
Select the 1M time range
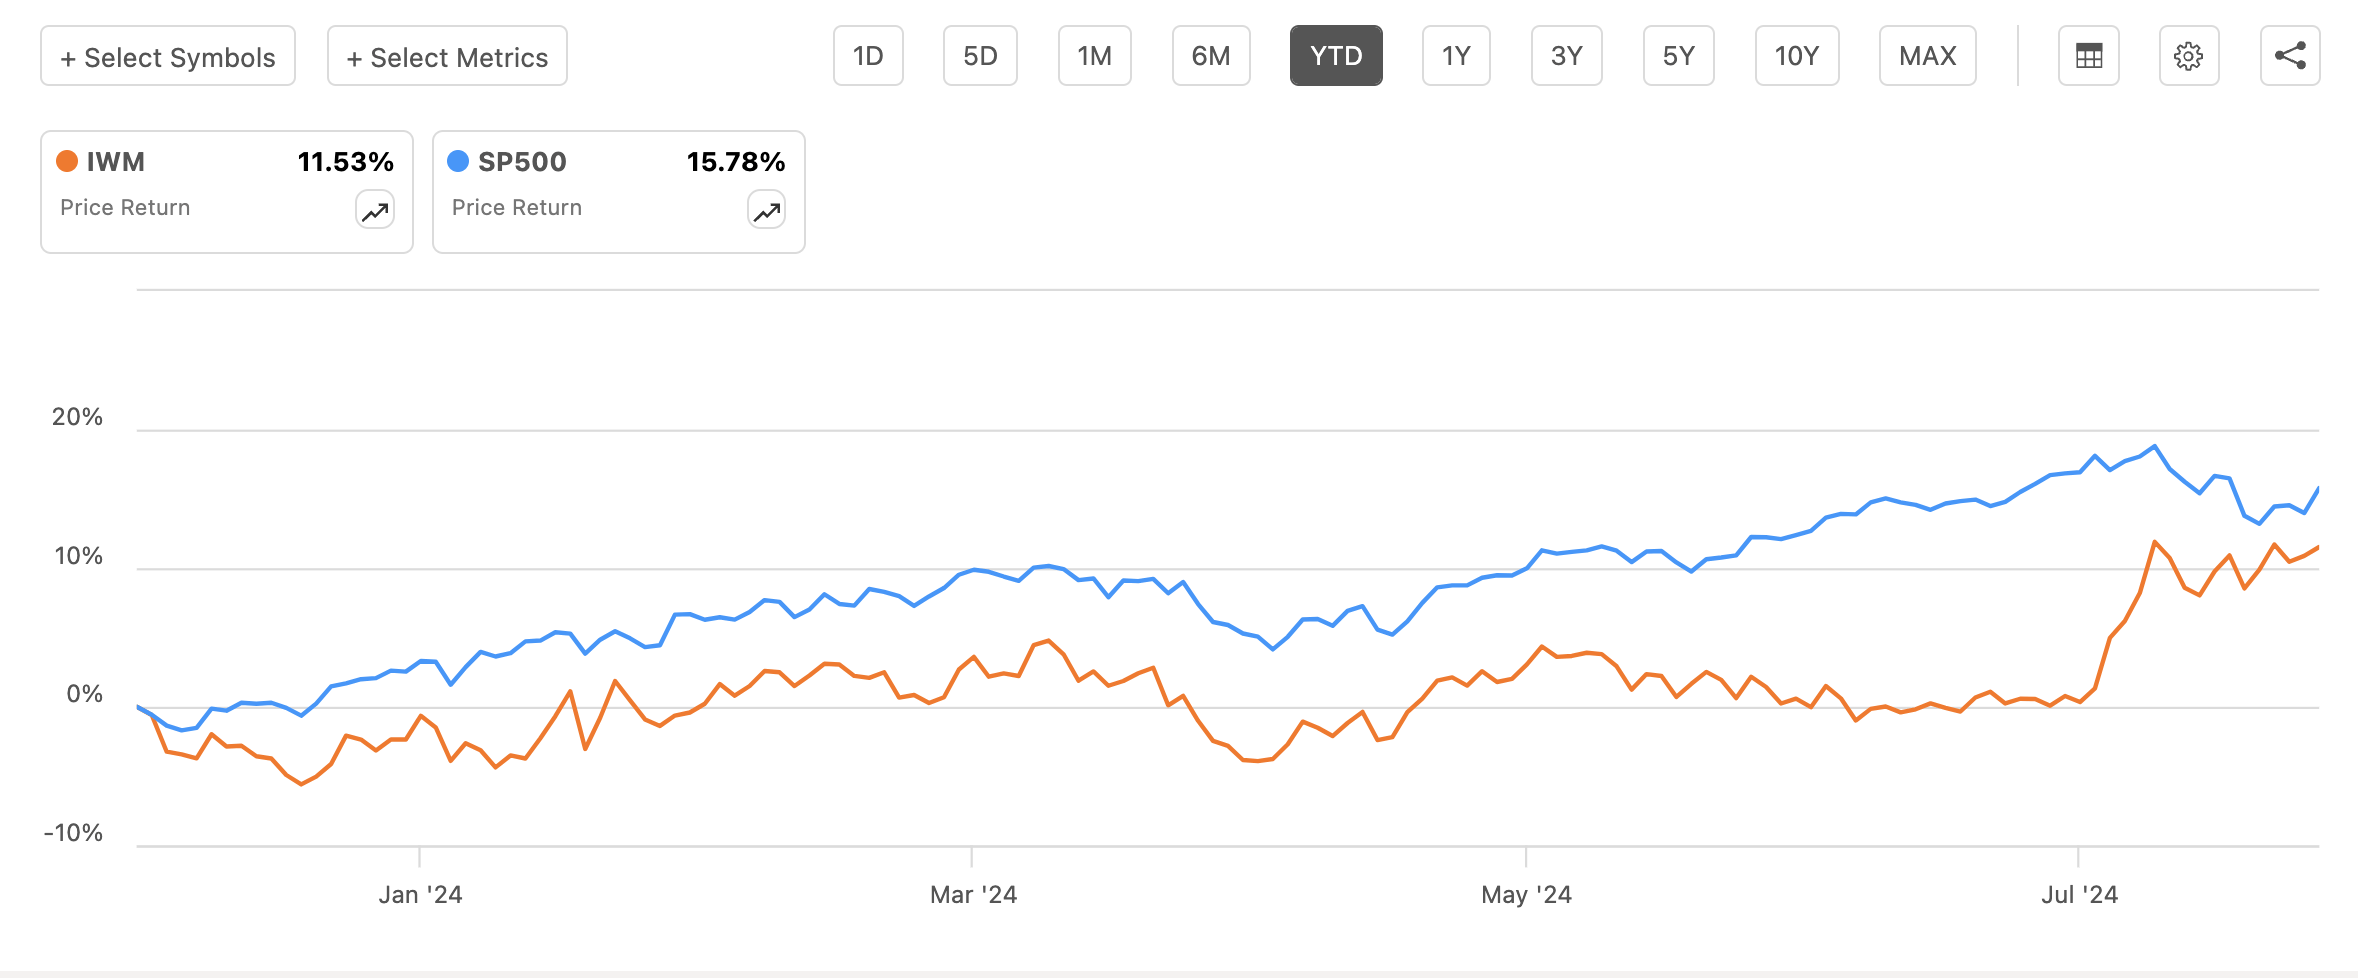[x=1094, y=56]
